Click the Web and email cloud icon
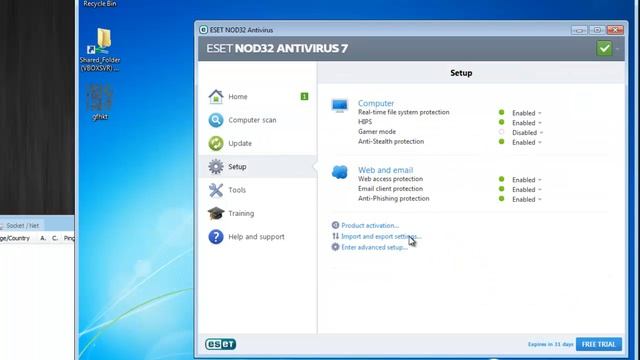640x360 pixels. pyautogui.click(x=340, y=172)
